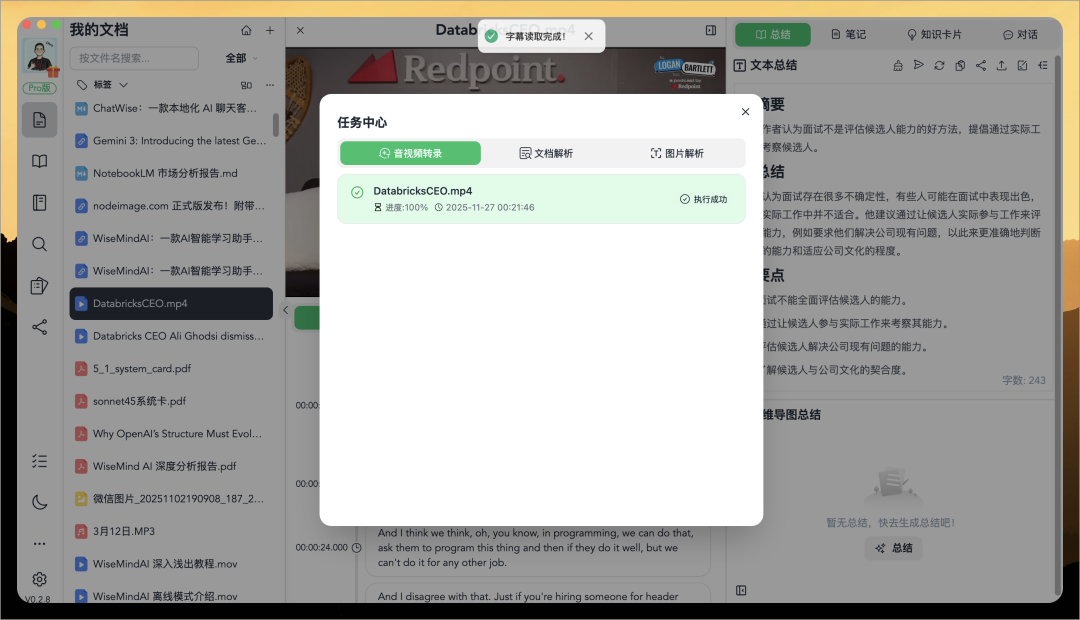Open 5_1_system_card.pdf
Screen dimensions: 1080x620
click(x=171, y=369)
